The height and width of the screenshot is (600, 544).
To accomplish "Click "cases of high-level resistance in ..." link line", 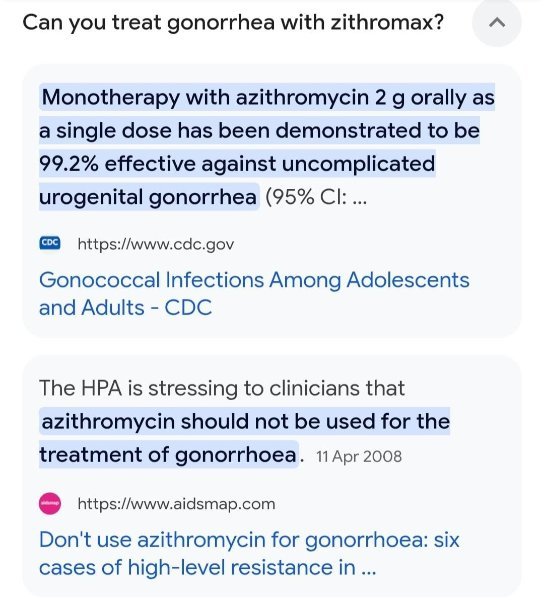I will point(208,567).
